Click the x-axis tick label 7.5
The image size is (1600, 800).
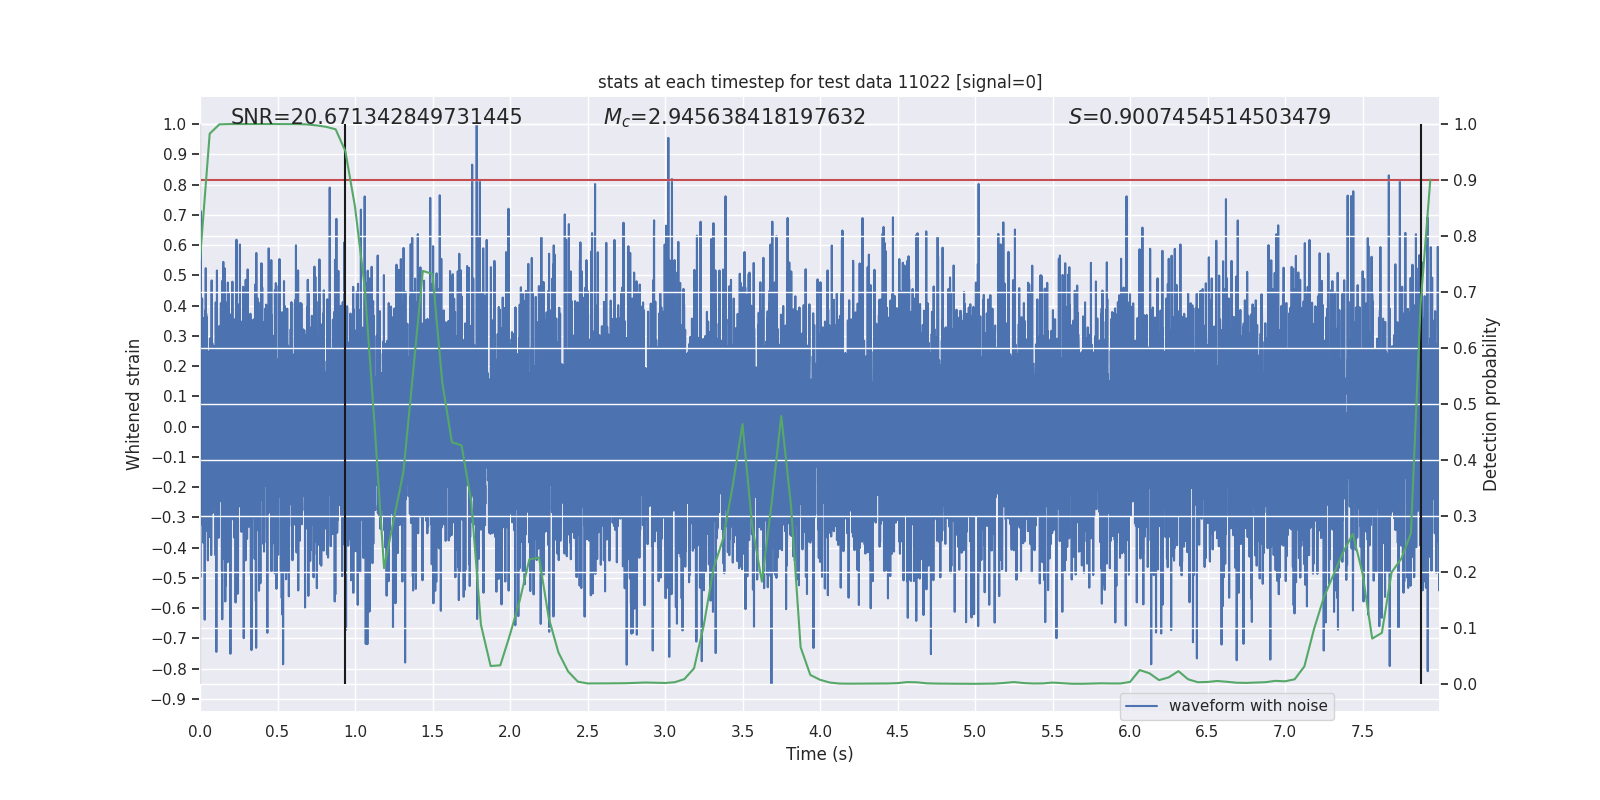[x=1362, y=732]
